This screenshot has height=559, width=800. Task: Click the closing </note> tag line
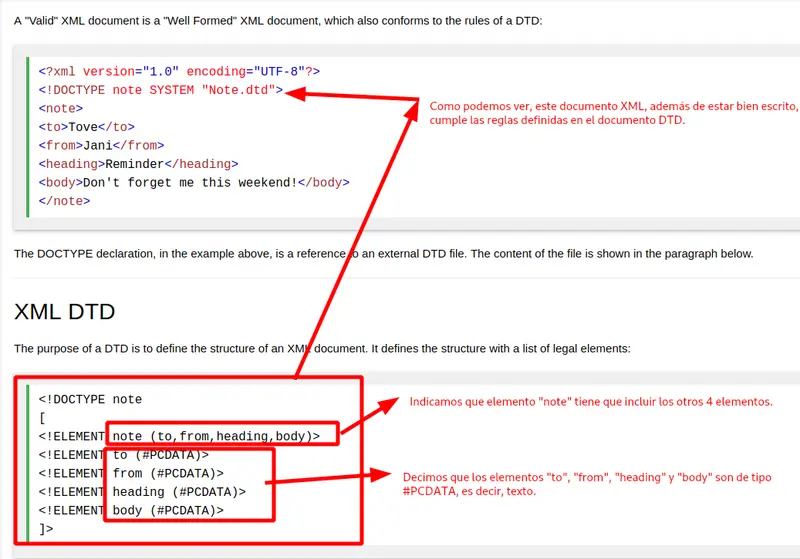click(x=64, y=201)
